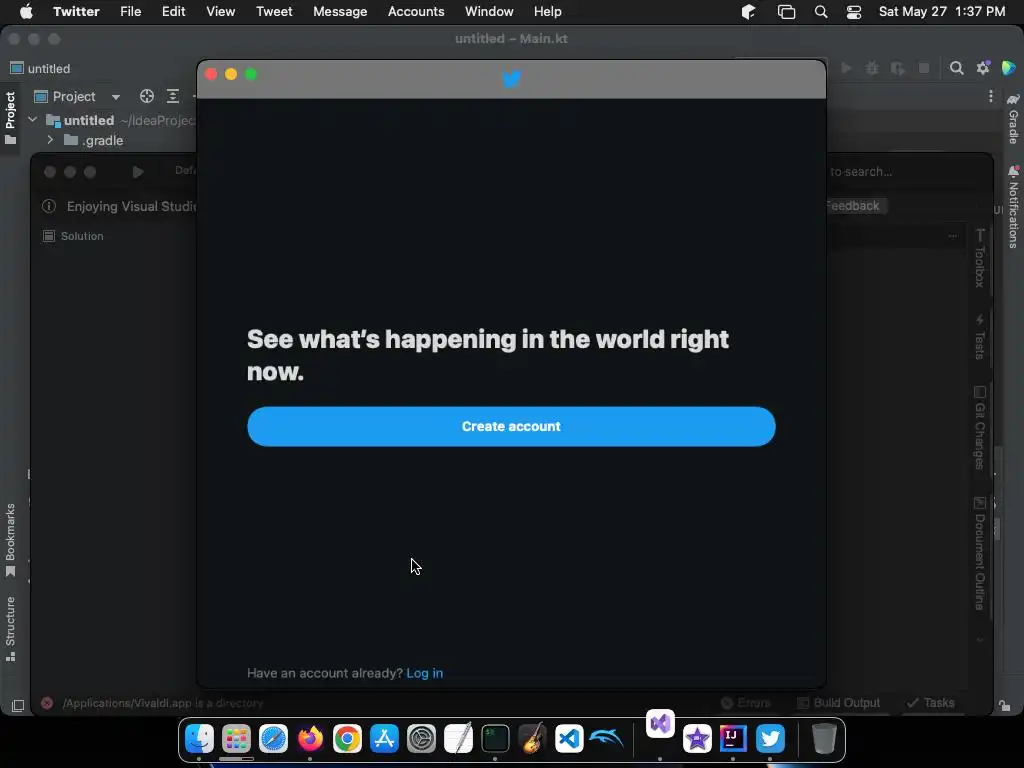Viewport: 1024px width, 768px height.
Task: Open the Tests side tab in Visual Studio
Action: click(x=980, y=336)
